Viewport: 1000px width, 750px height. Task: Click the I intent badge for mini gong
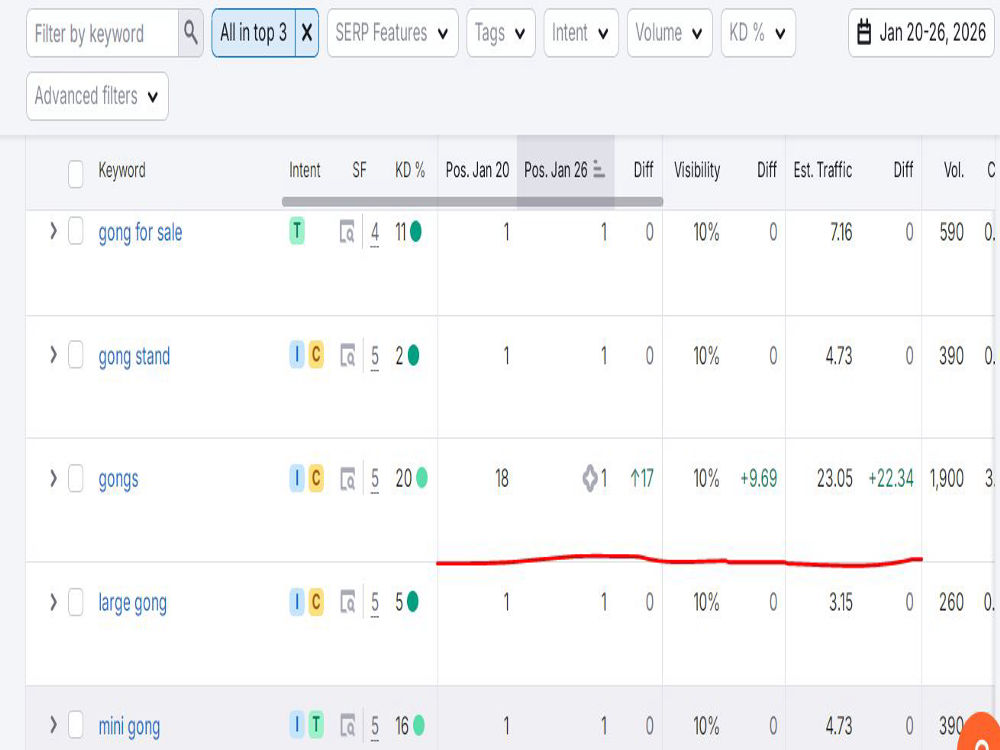(297, 725)
